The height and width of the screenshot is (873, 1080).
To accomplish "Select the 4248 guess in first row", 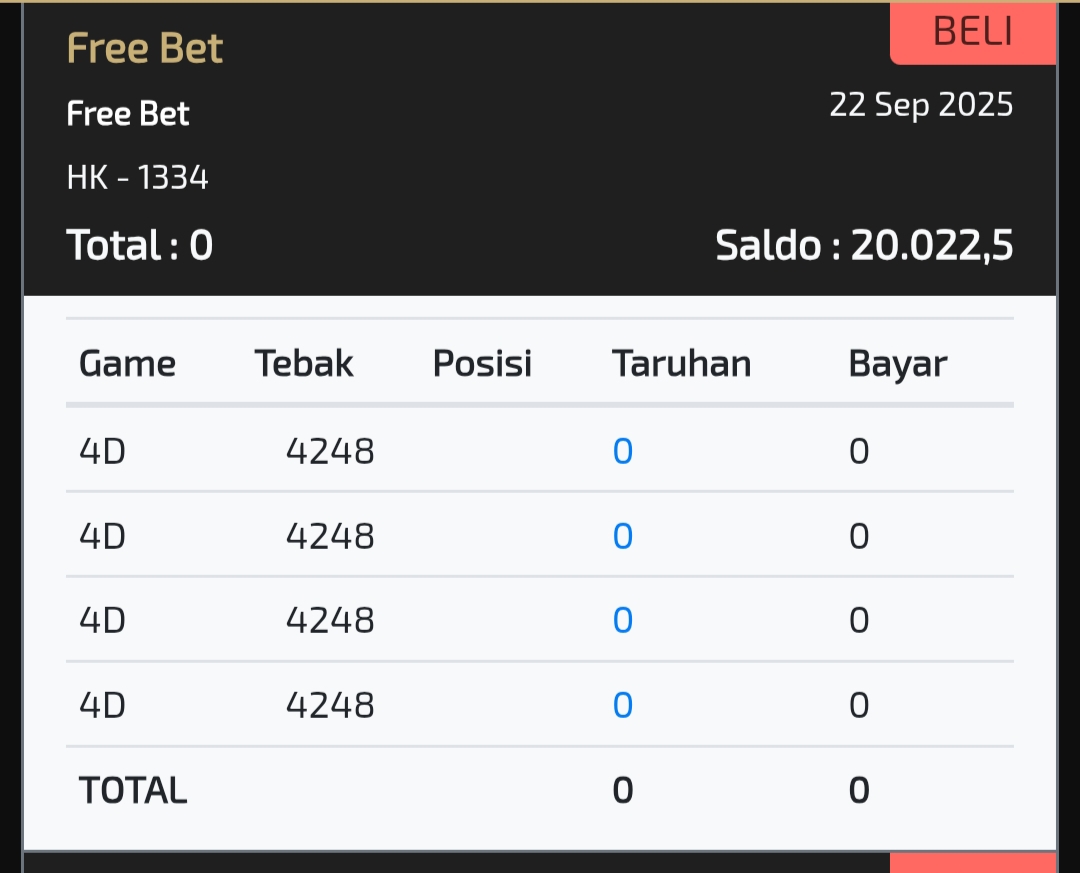I will point(330,452).
